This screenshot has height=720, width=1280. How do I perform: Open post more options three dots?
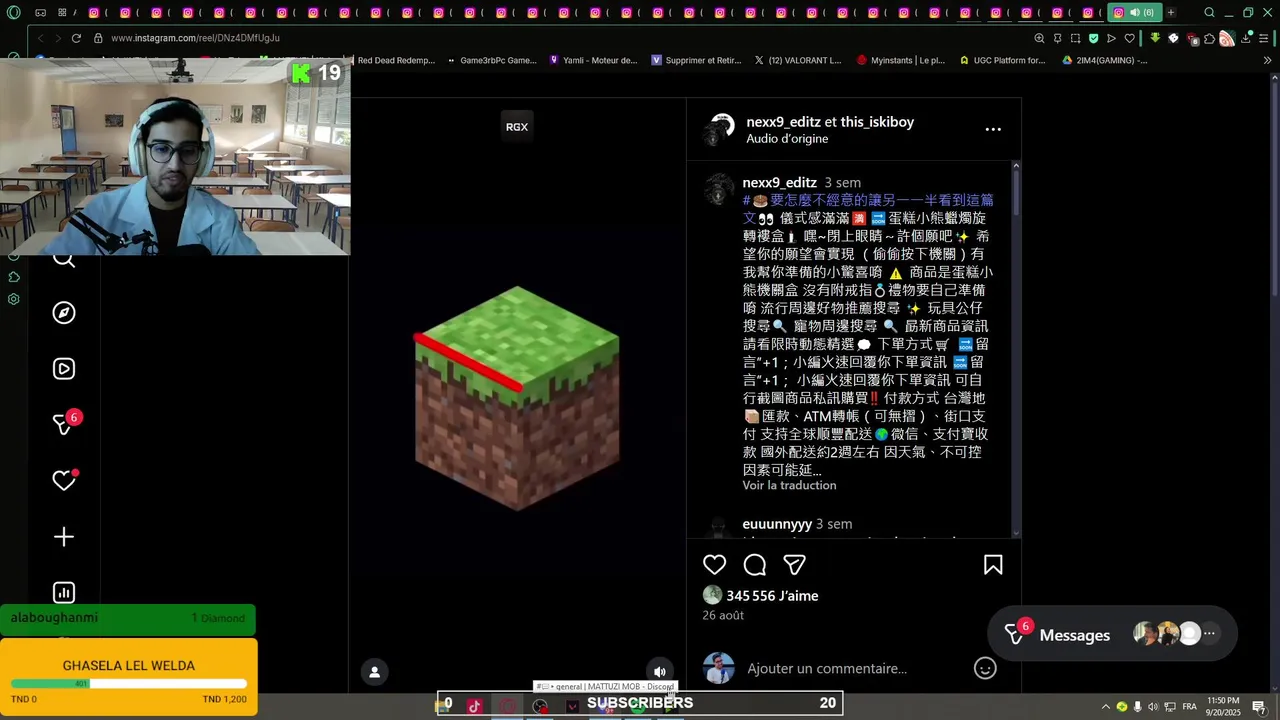(x=993, y=129)
